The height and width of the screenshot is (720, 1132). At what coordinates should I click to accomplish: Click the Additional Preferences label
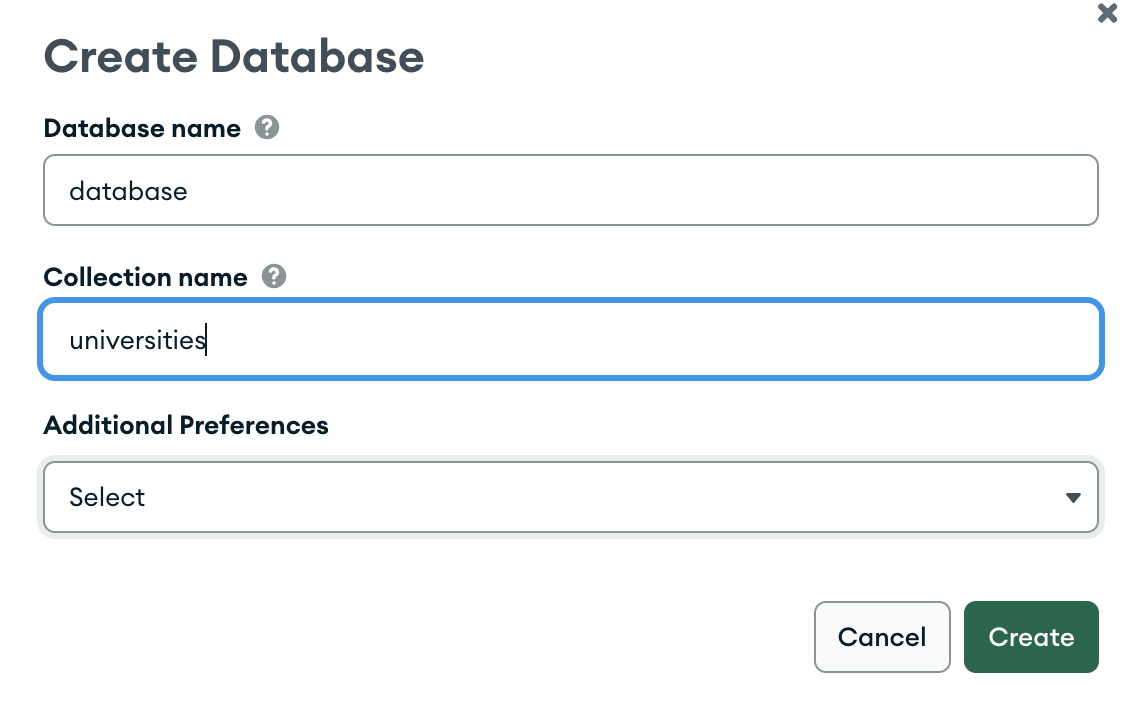coord(186,425)
